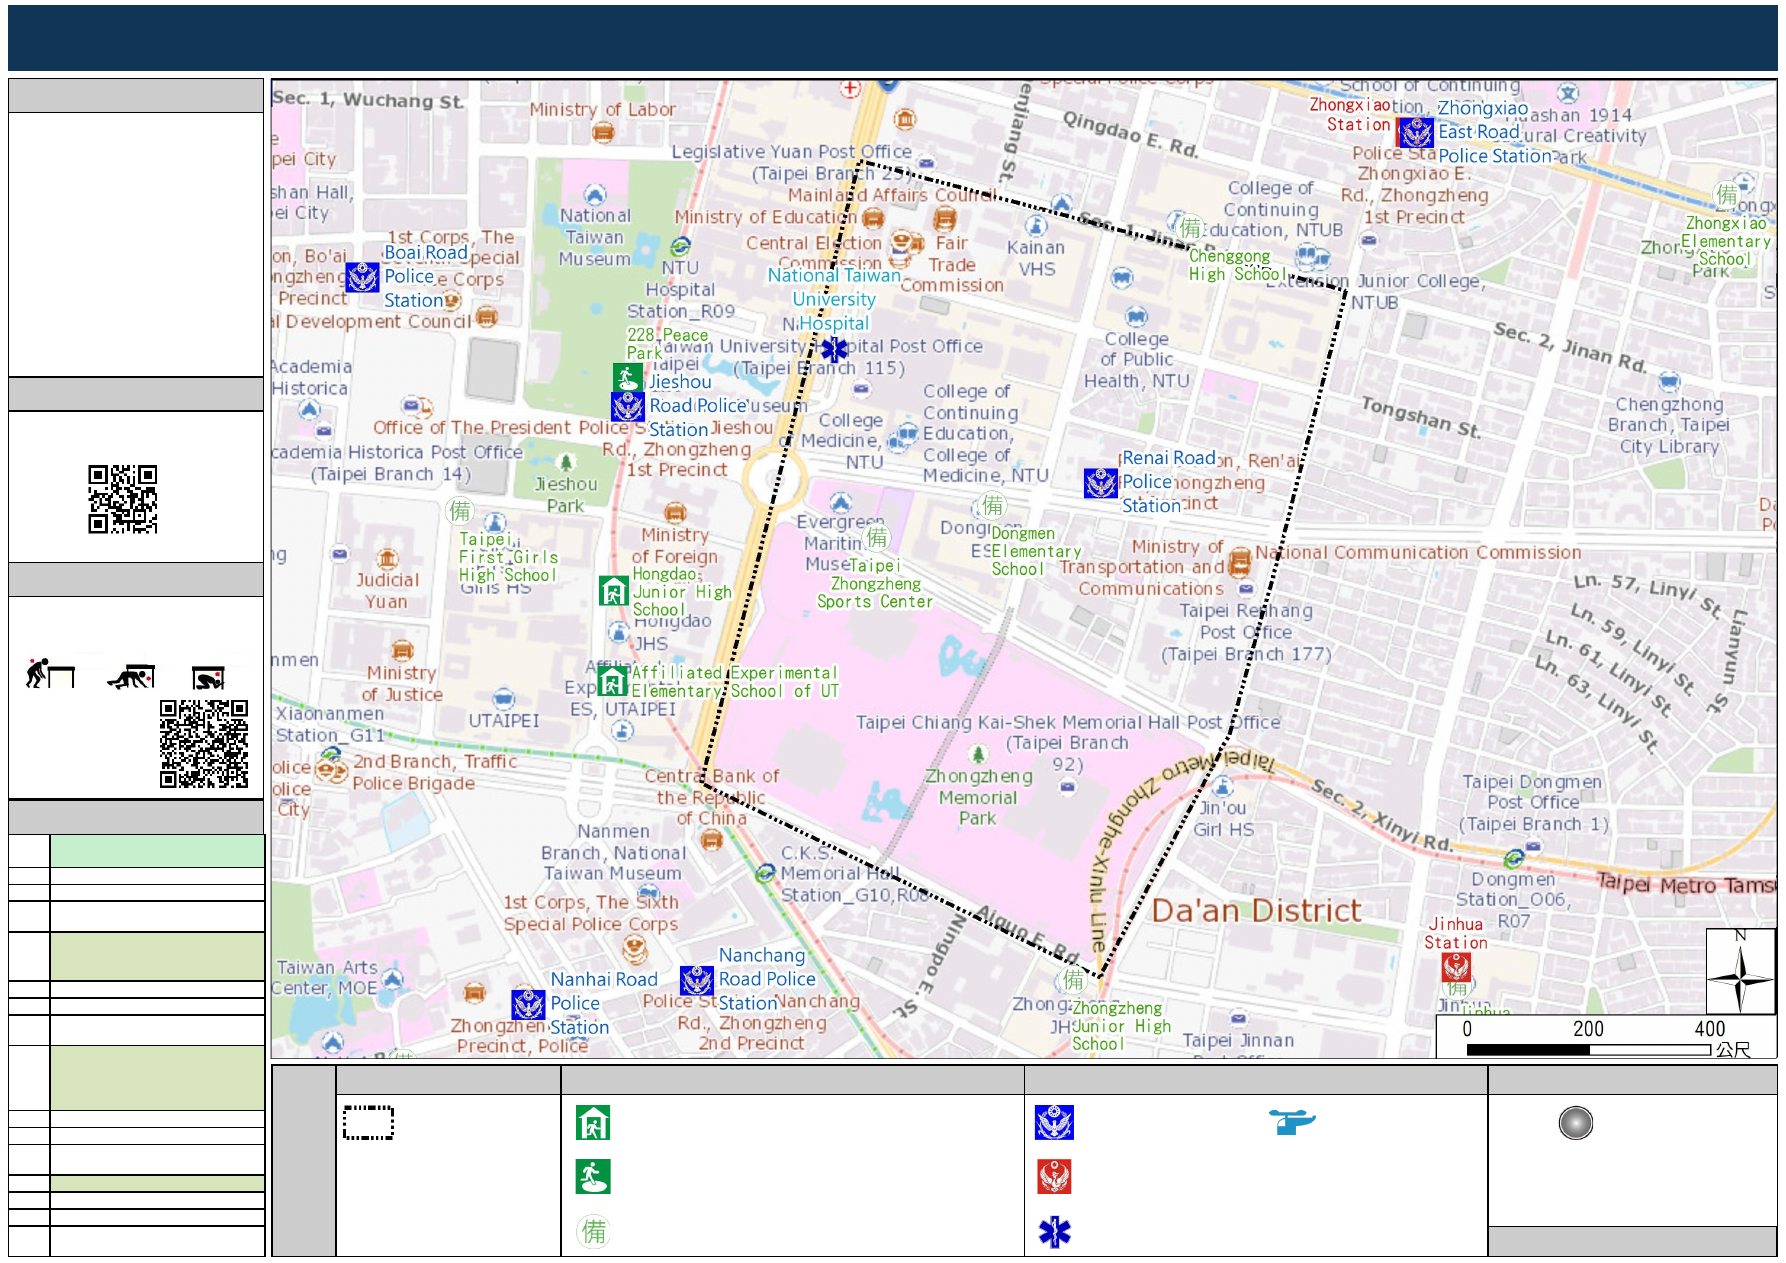Click the Affiliated Experimental Elementary School shelter icon
This screenshot has width=1786, height=1263.
[x=612, y=681]
